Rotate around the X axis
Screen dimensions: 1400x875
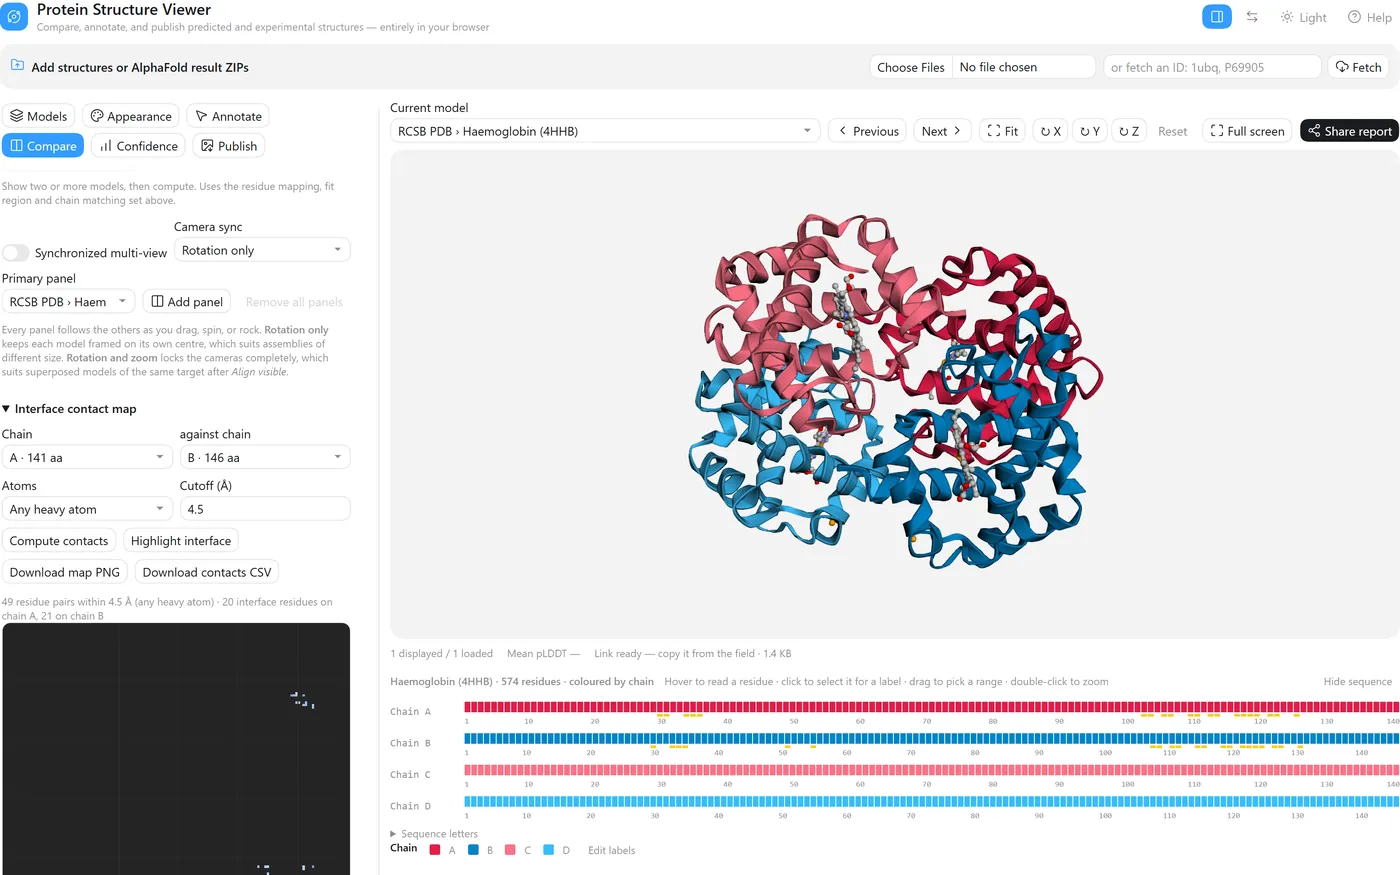tap(1050, 131)
